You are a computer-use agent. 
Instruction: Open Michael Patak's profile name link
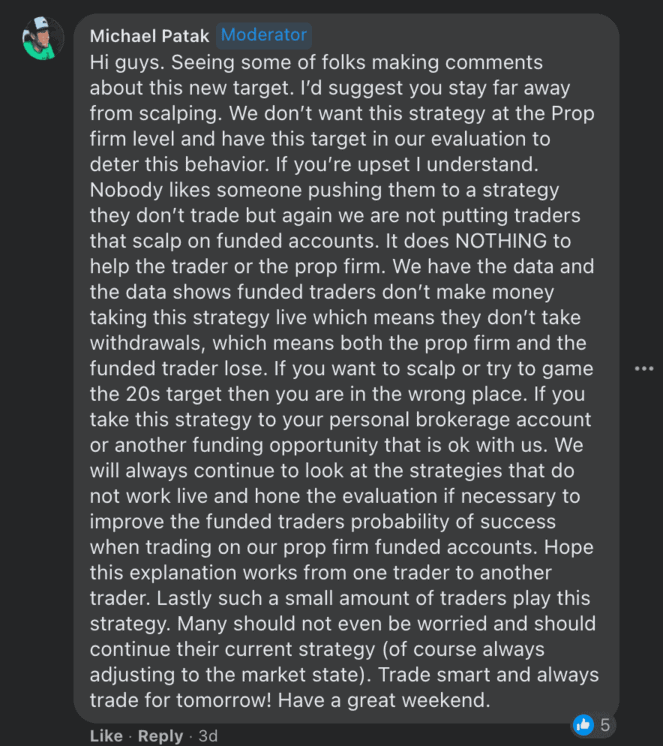[x=149, y=36]
